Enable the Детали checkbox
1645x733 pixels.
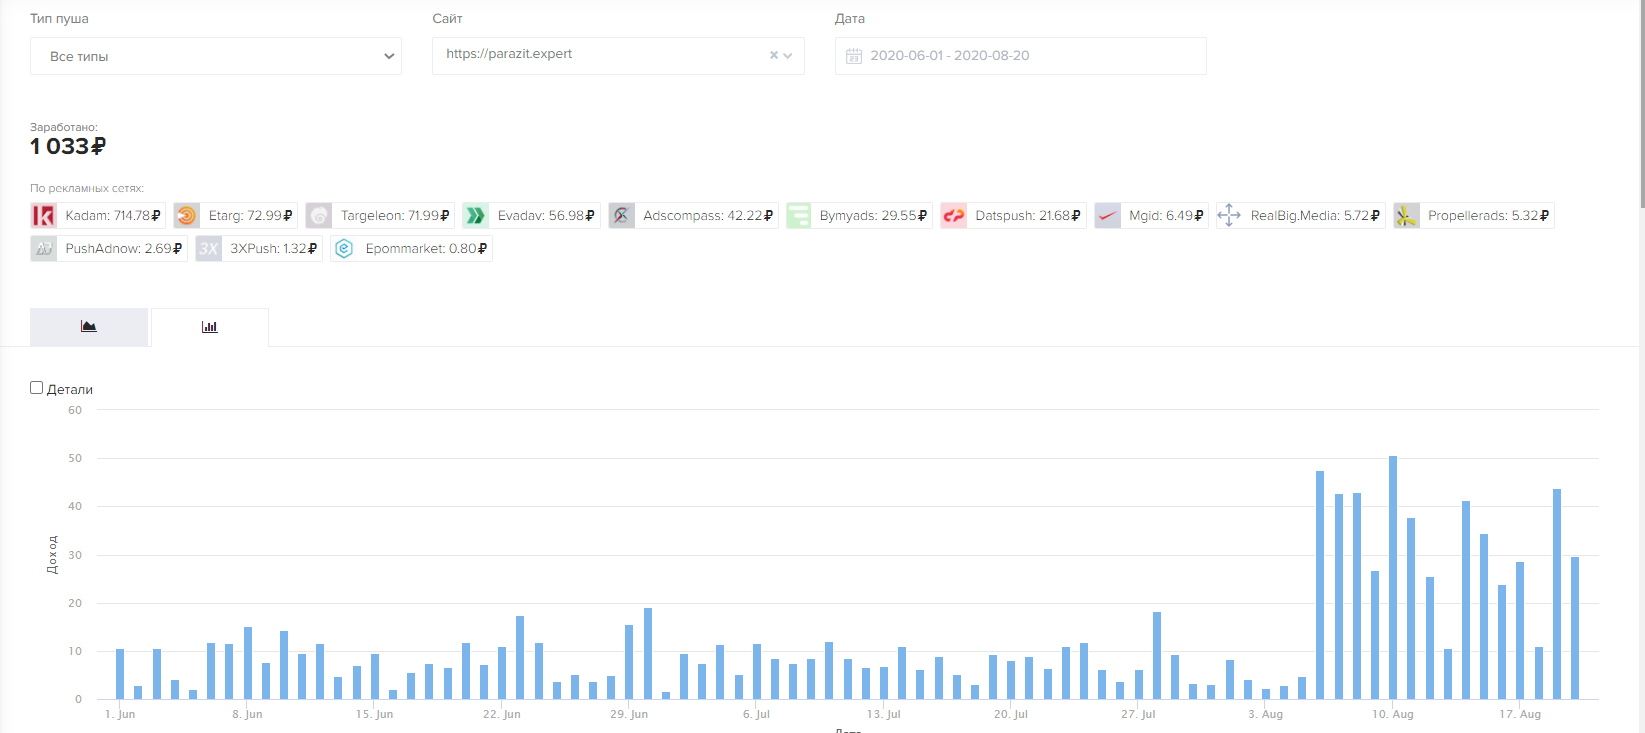click(37, 388)
